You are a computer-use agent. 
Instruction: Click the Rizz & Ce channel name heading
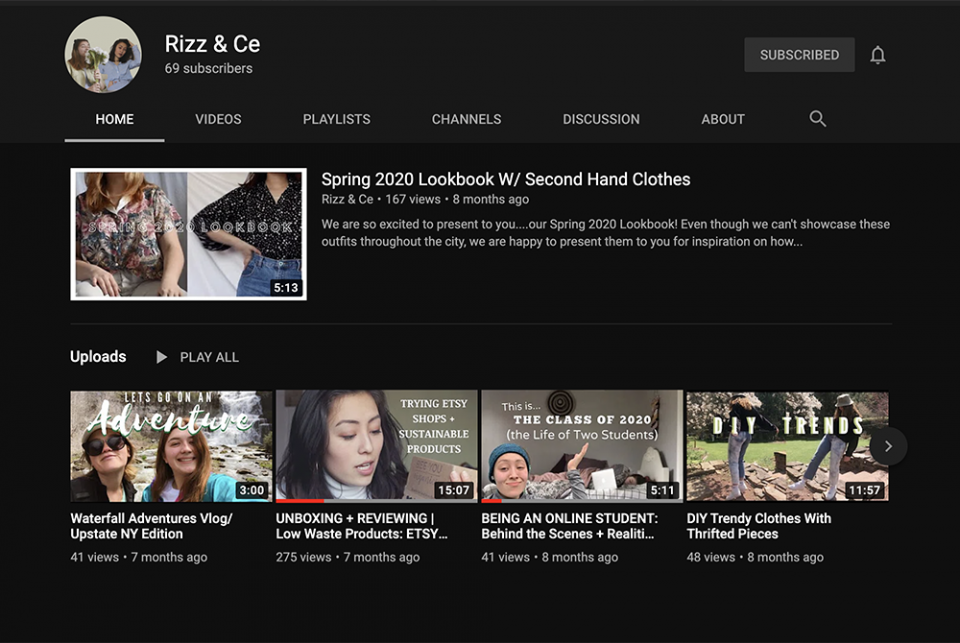tap(212, 44)
